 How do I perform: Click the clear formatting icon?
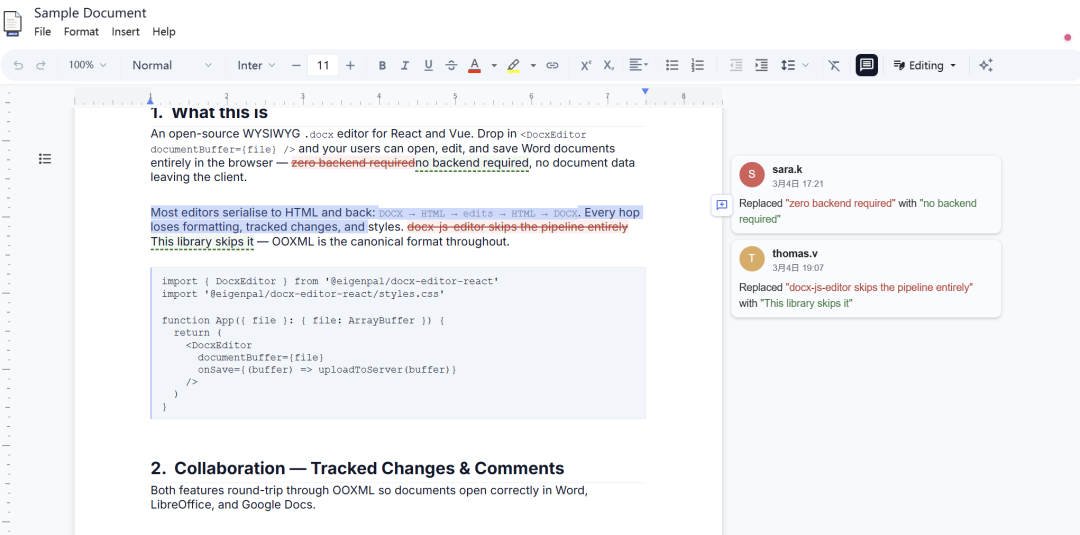(x=834, y=65)
